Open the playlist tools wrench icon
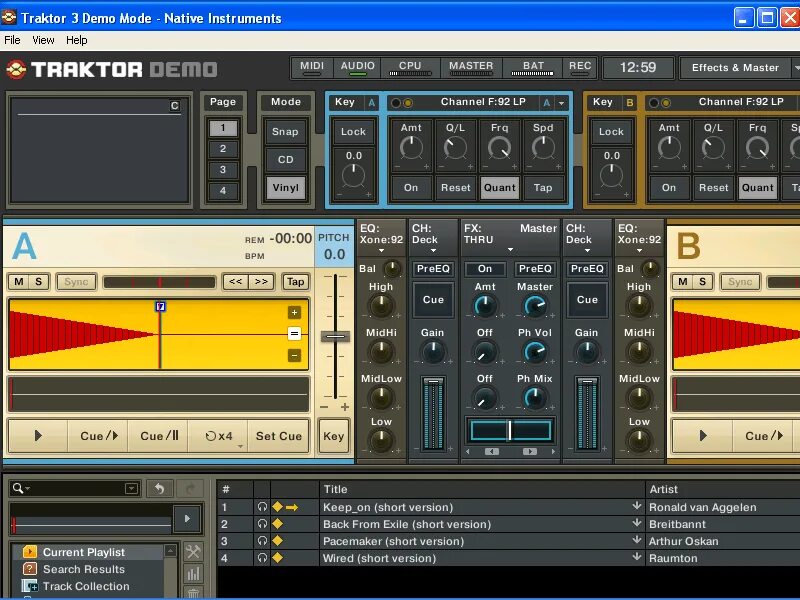This screenshot has width=800, height=600. pyautogui.click(x=192, y=551)
